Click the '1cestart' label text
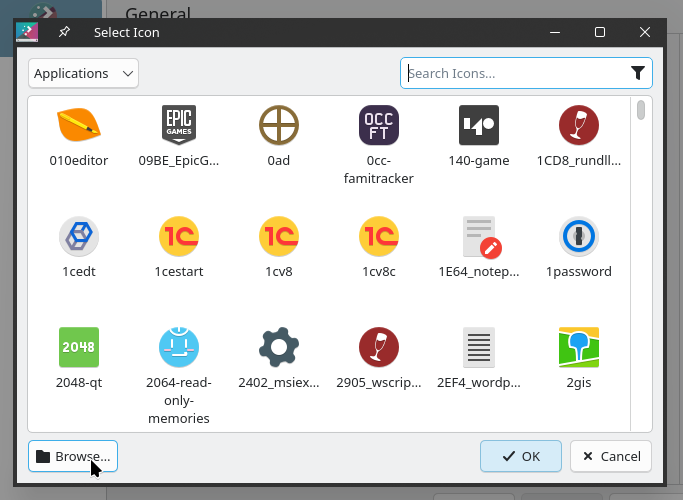The height and width of the screenshot is (500, 683). pyautogui.click(x=179, y=271)
